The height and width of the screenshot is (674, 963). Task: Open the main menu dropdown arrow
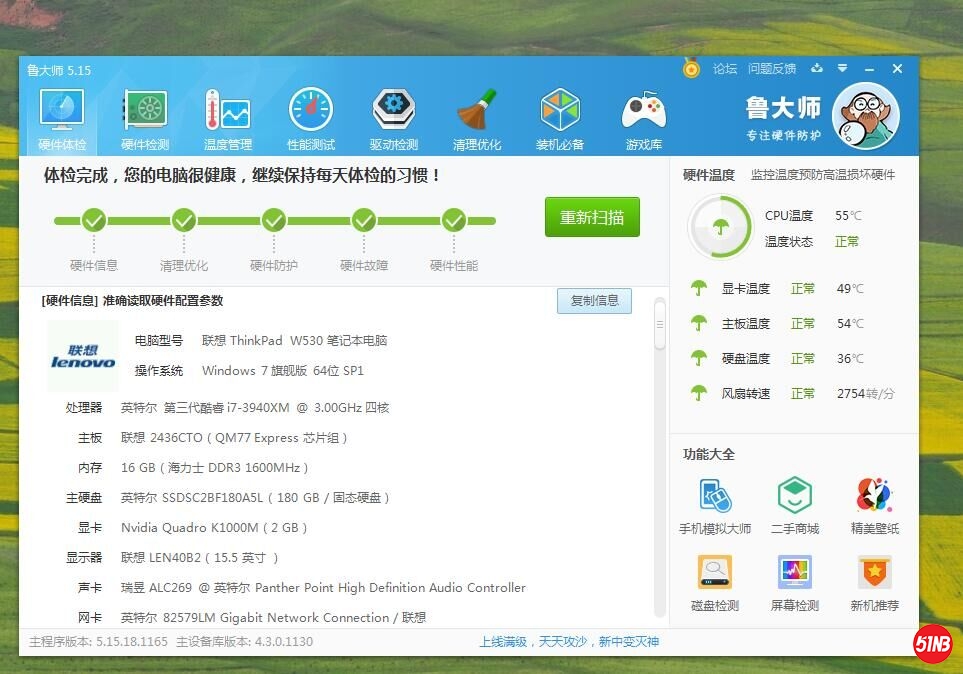[843, 69]
